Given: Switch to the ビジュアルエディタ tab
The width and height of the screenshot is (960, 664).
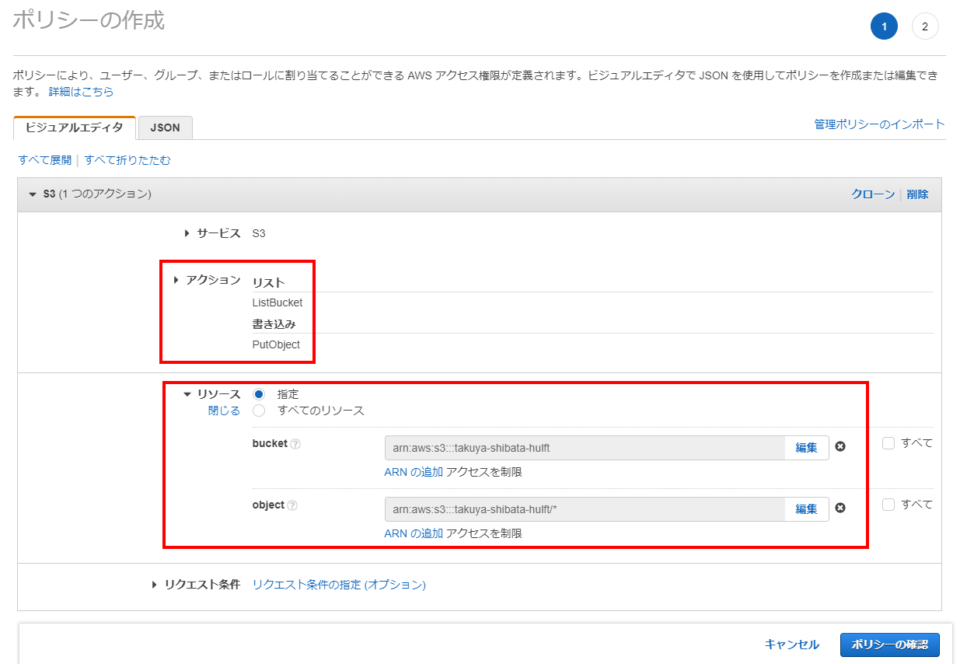Looking at the screenshot, I should pos(74,128).
